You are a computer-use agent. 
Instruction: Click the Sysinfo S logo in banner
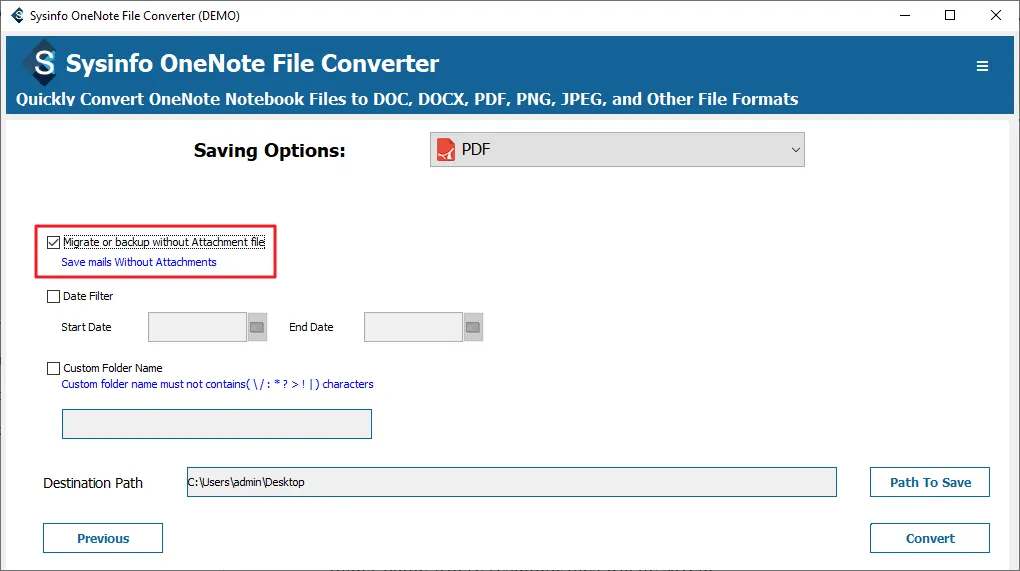tap(43, 63)
